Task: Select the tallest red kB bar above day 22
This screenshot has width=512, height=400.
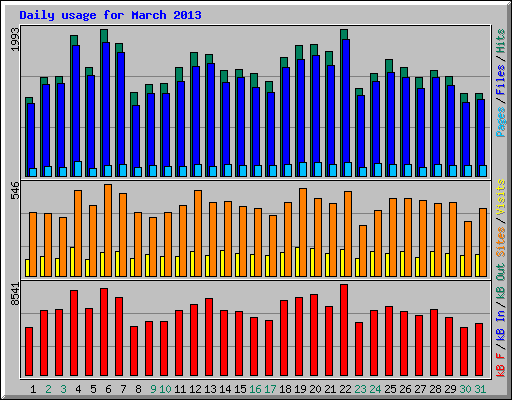Action: (x=344, y=330)
